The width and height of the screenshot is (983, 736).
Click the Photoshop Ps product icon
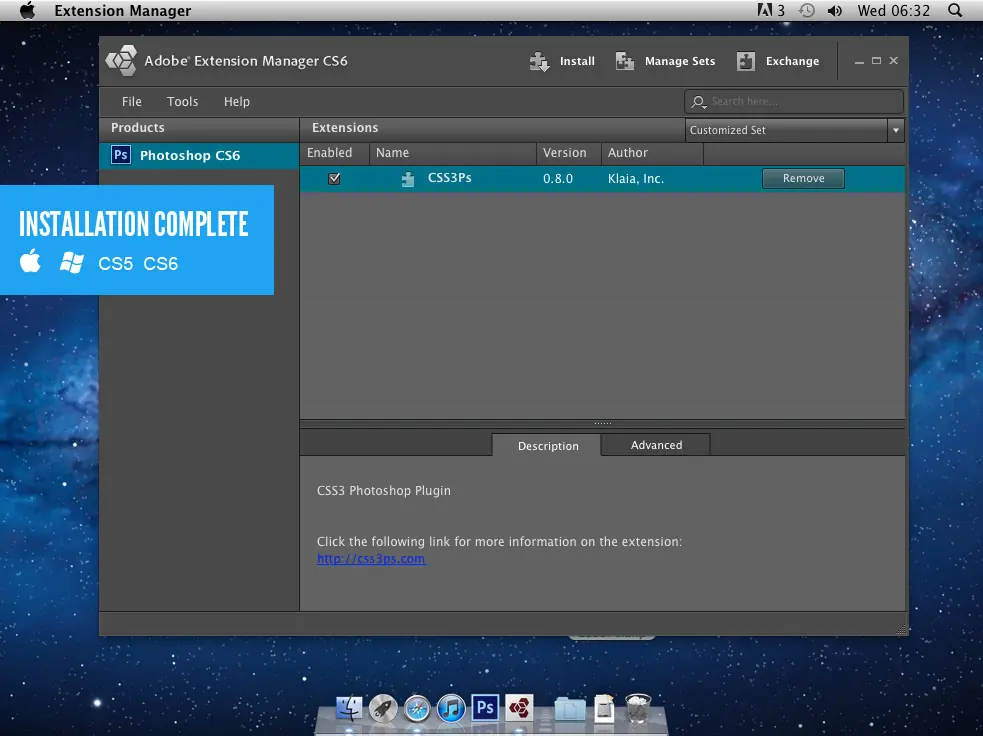click(x=121, y=155)
